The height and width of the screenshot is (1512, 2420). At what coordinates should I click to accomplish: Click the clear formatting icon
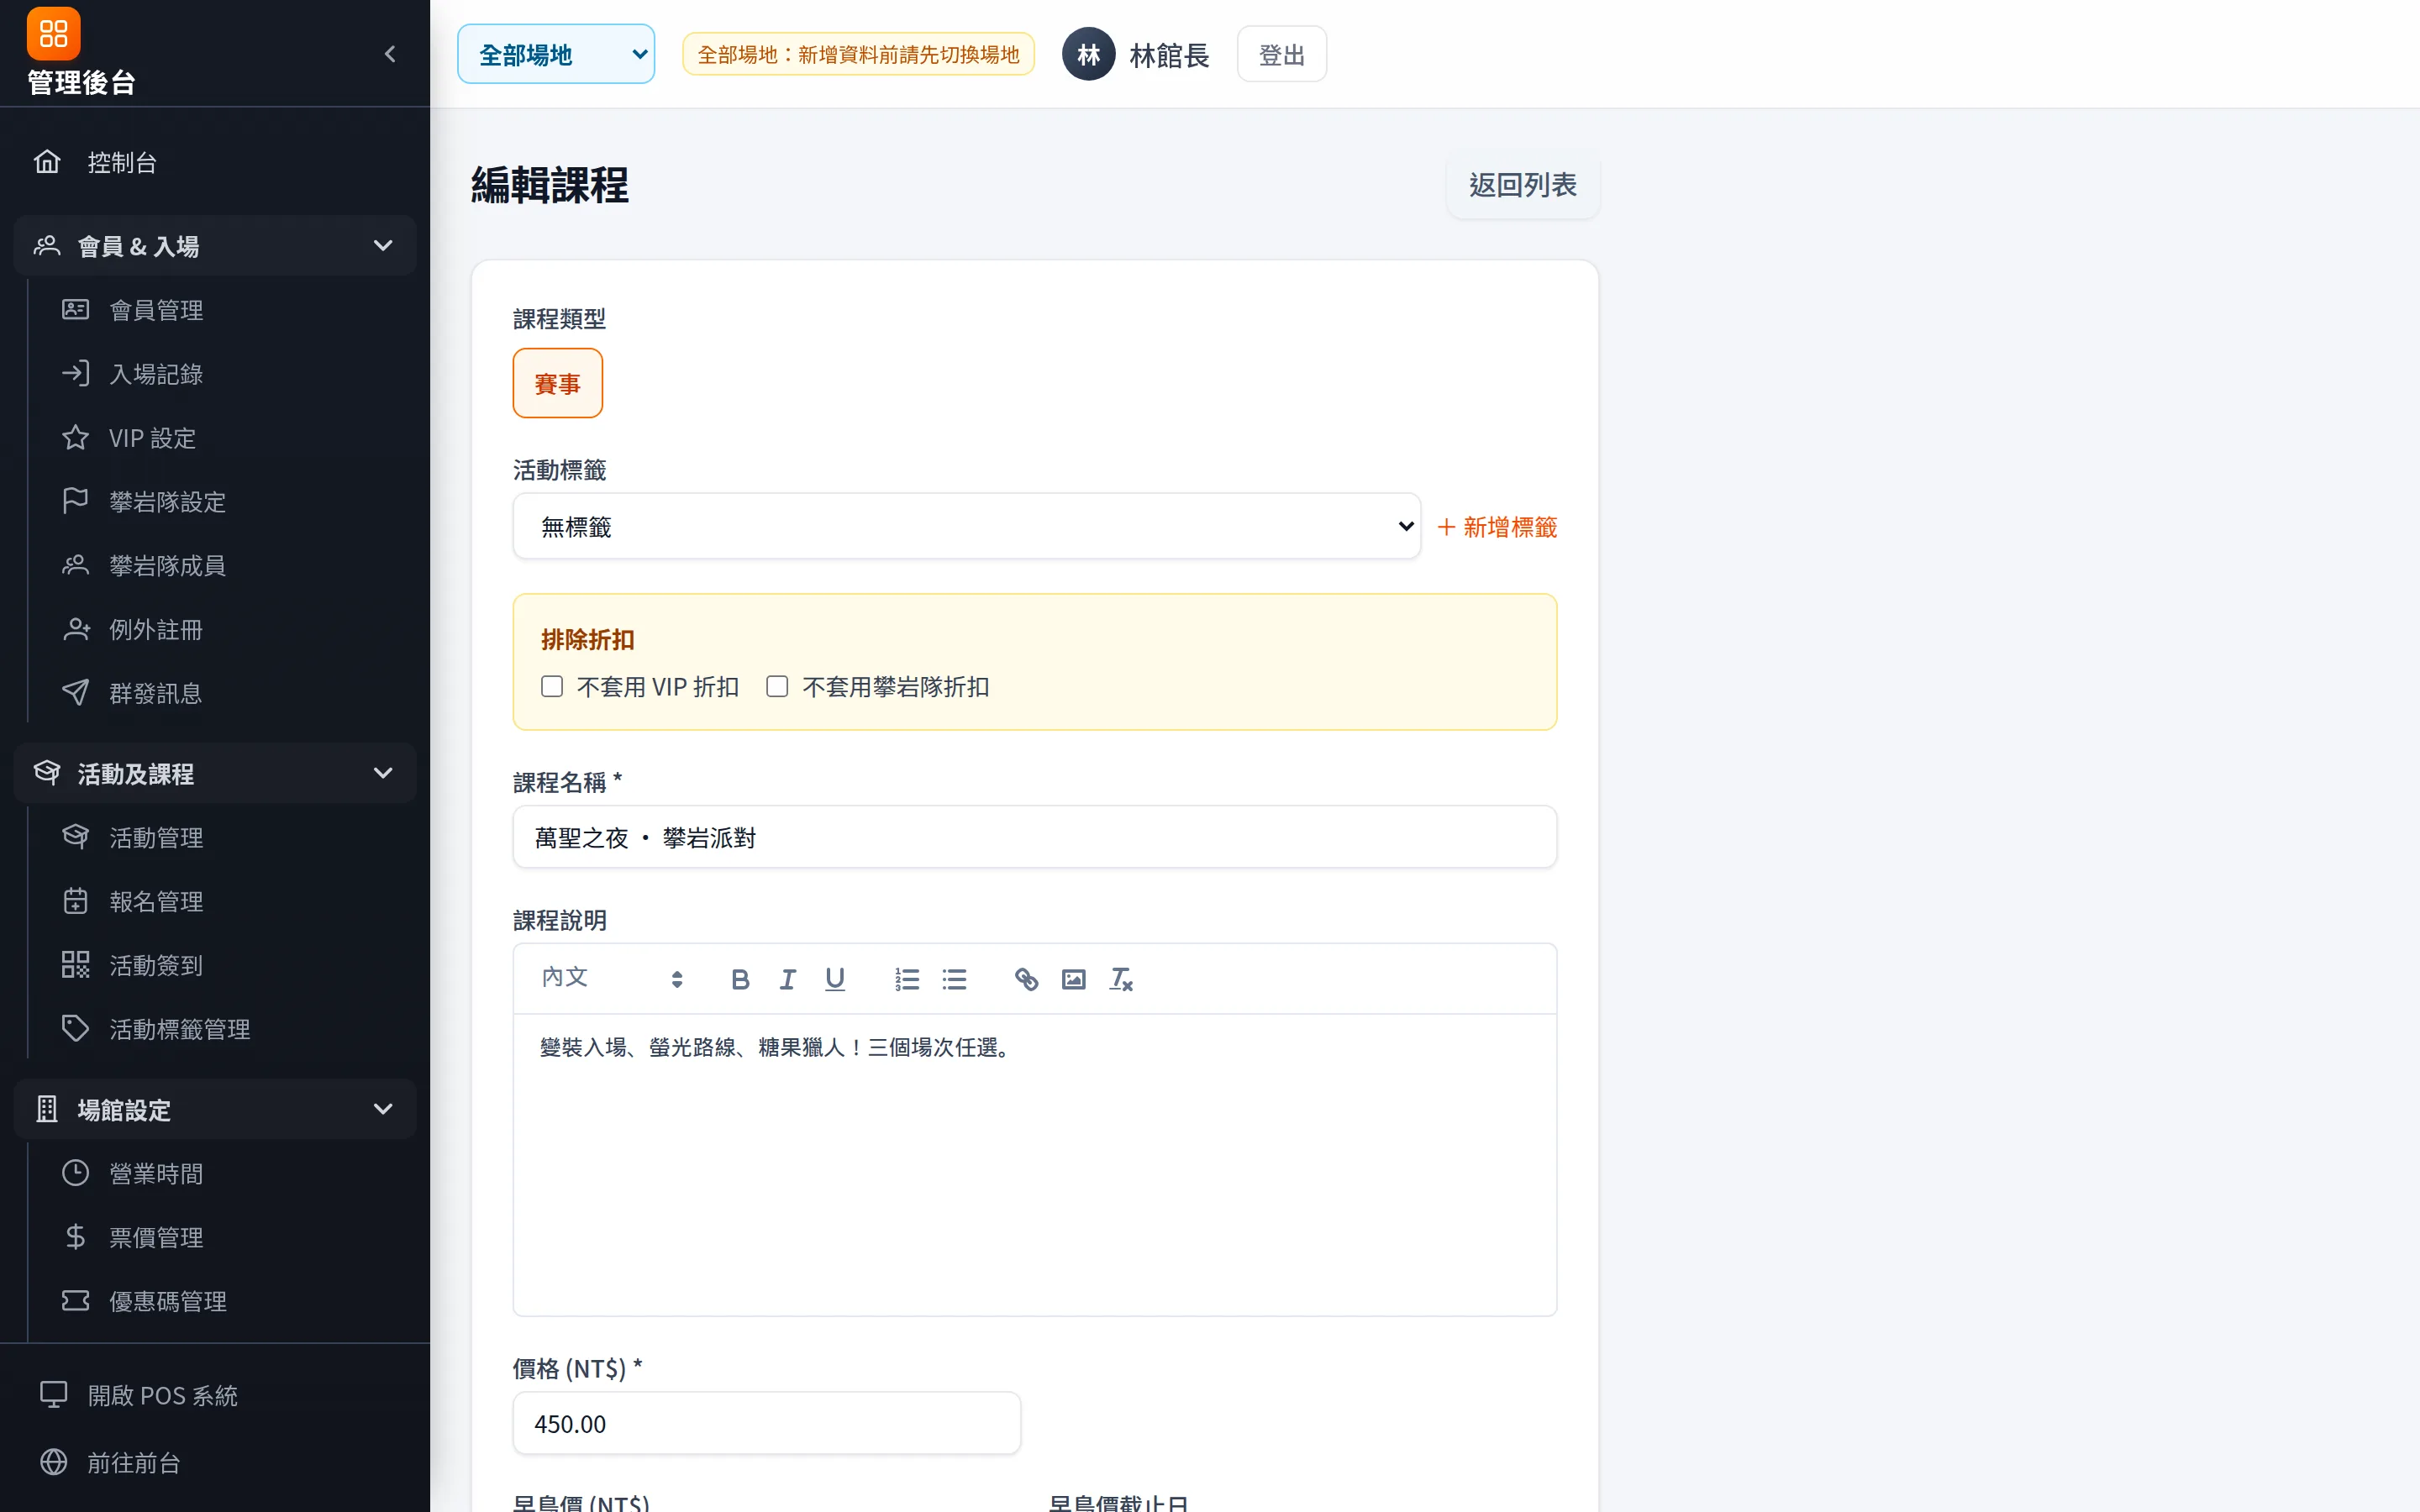(x=1121, y=979)
